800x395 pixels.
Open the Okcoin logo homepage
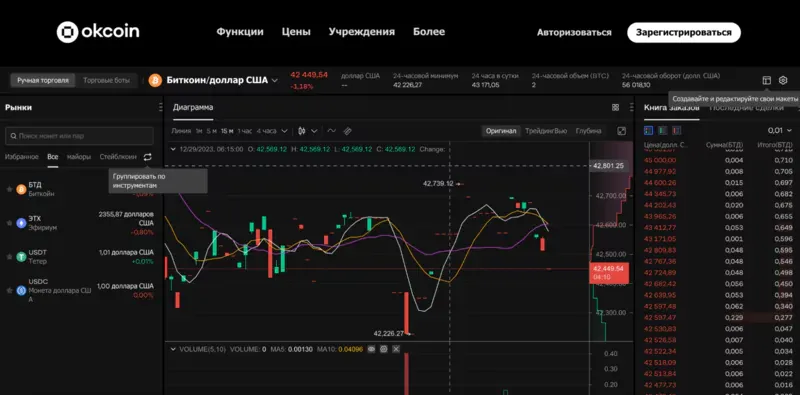(x=98, y=32)
